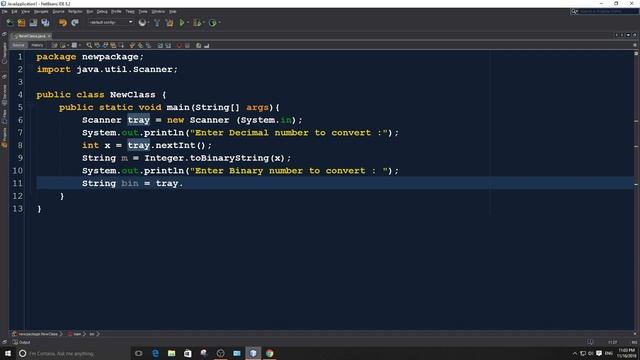Click the Uncomment lines icon

207,45
